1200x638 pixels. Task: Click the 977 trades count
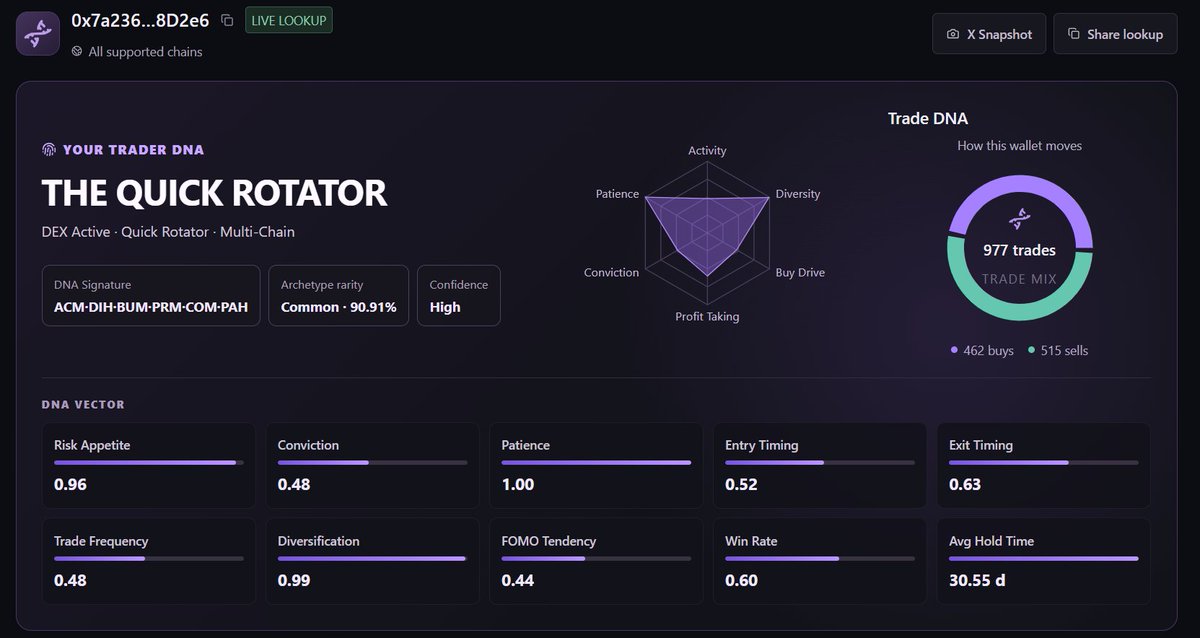[x=1019, y=251]
